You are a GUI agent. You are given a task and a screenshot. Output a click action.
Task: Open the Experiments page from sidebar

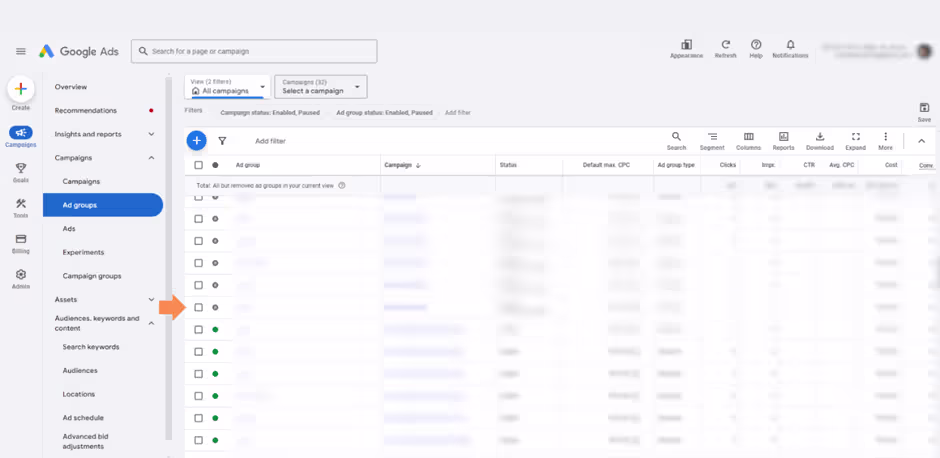coord(83,252)
